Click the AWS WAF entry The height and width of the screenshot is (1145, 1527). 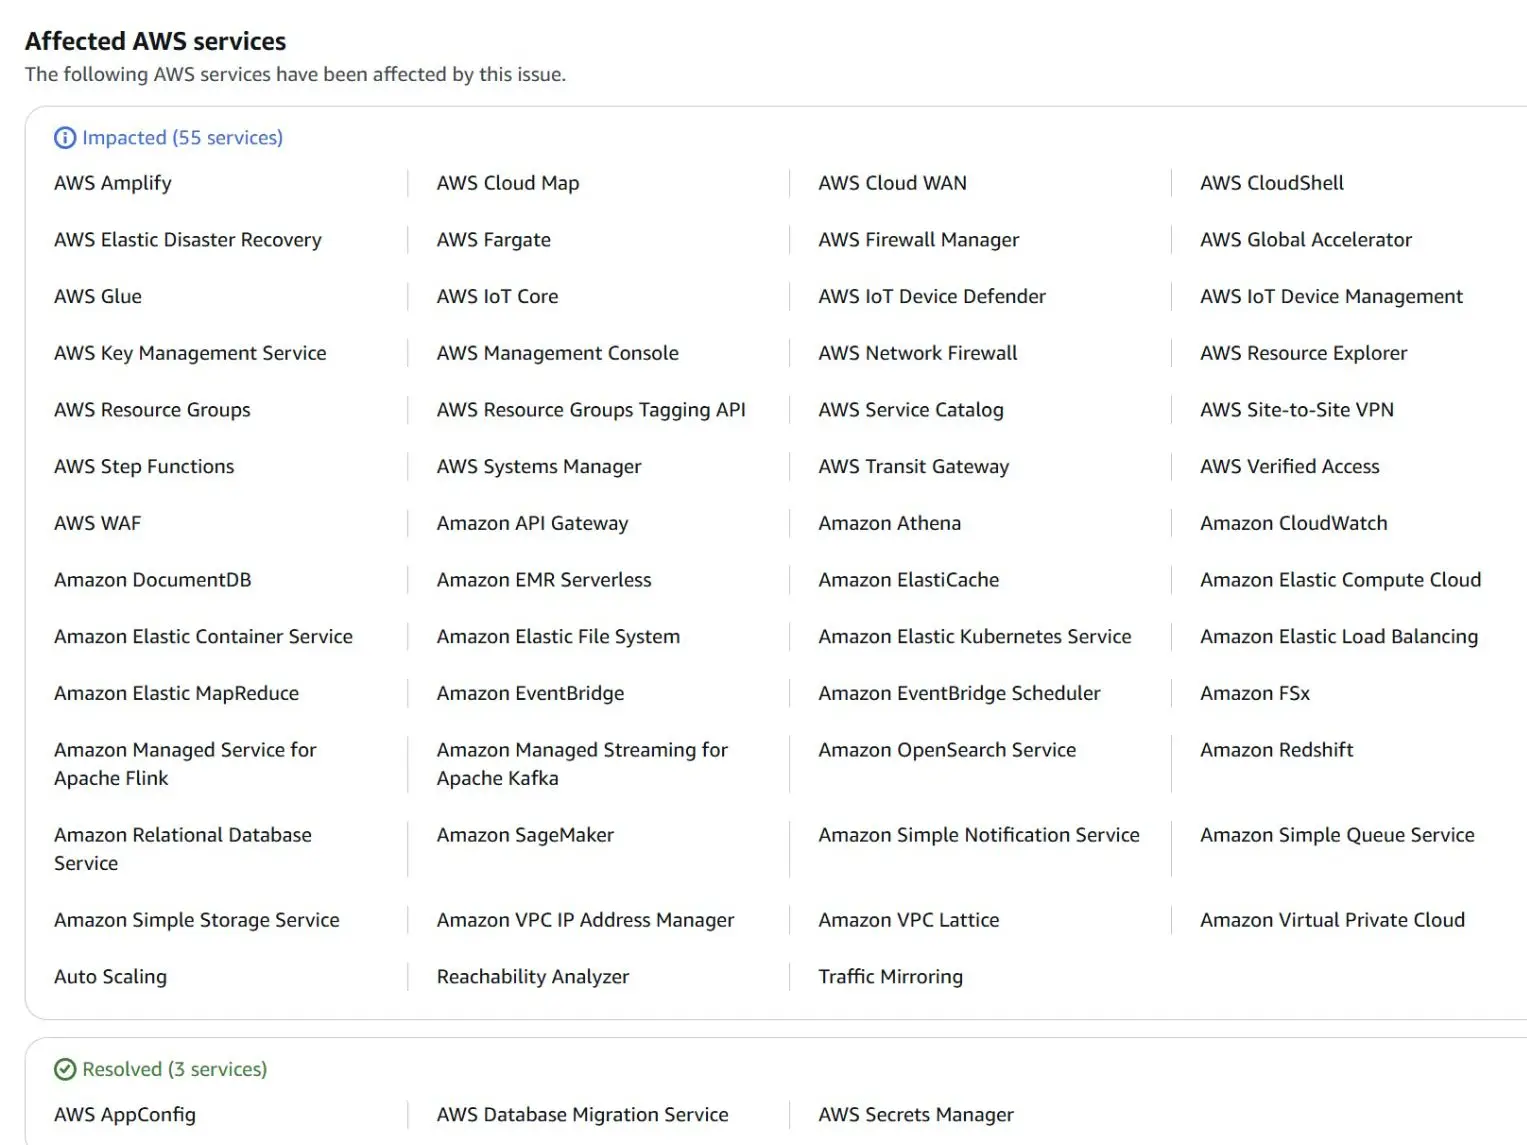pyautogui.click(x=98, y=524)
